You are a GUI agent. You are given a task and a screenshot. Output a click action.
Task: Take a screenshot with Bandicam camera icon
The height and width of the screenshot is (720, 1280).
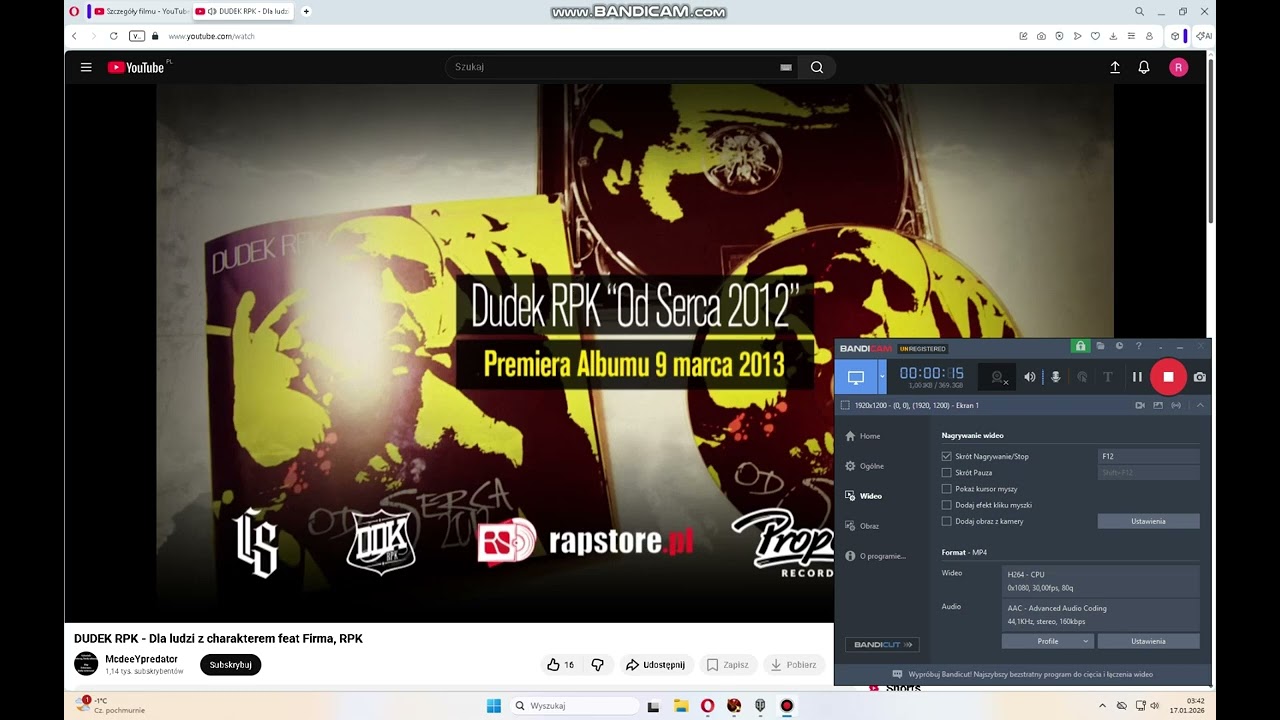pyautogui.click(x=1200, y=377)
